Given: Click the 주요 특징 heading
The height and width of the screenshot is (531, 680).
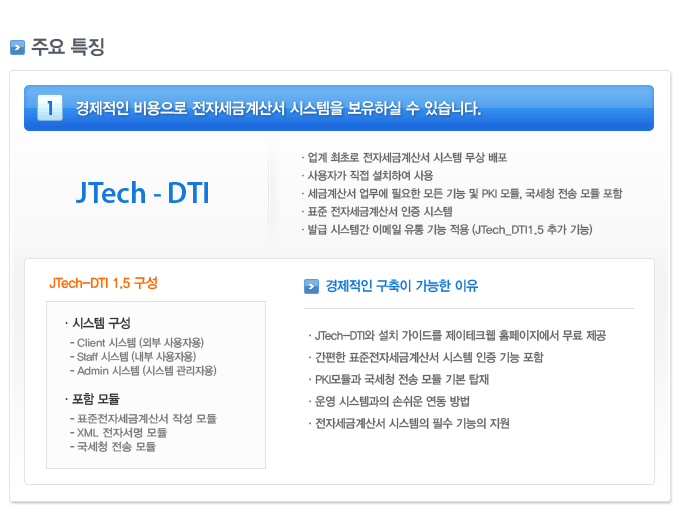Looking at the screenshot, I should 68,47.
